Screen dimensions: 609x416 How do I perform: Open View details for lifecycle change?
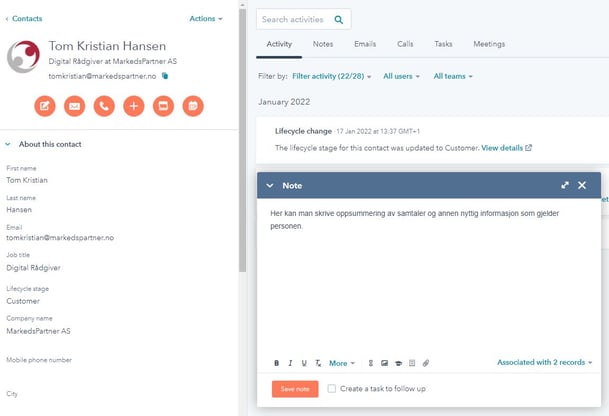(502, 148)
